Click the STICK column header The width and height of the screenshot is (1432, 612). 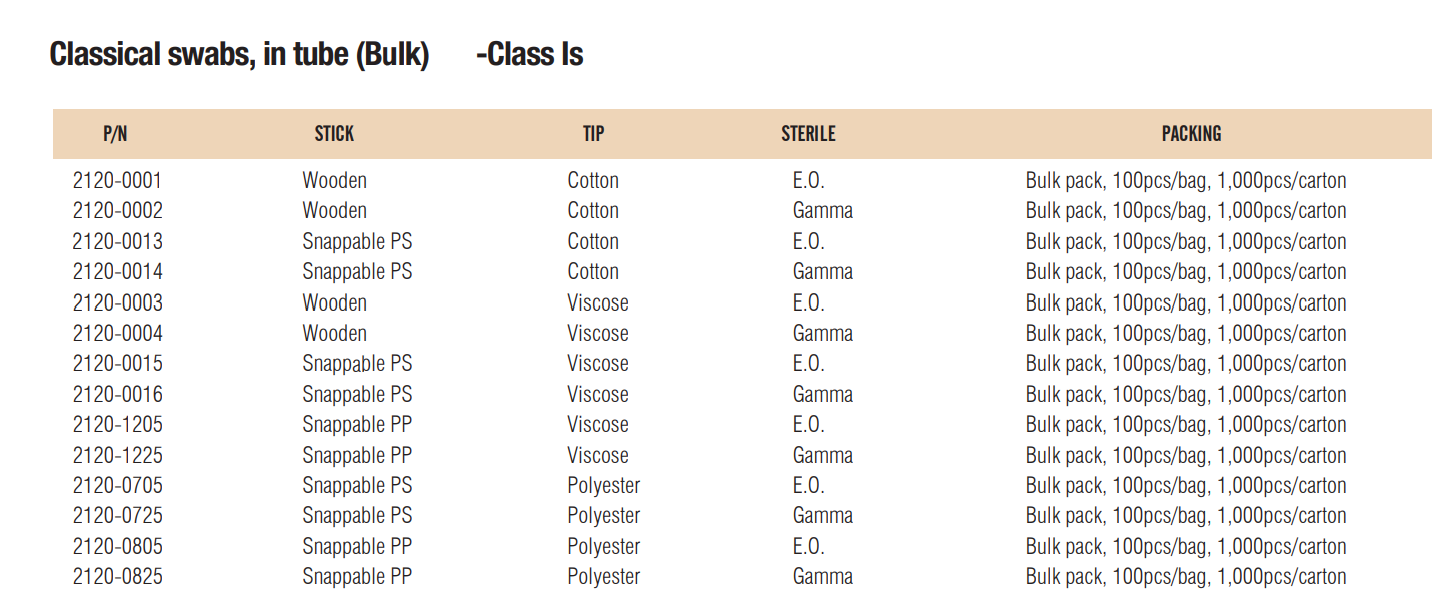coord(334,134)
